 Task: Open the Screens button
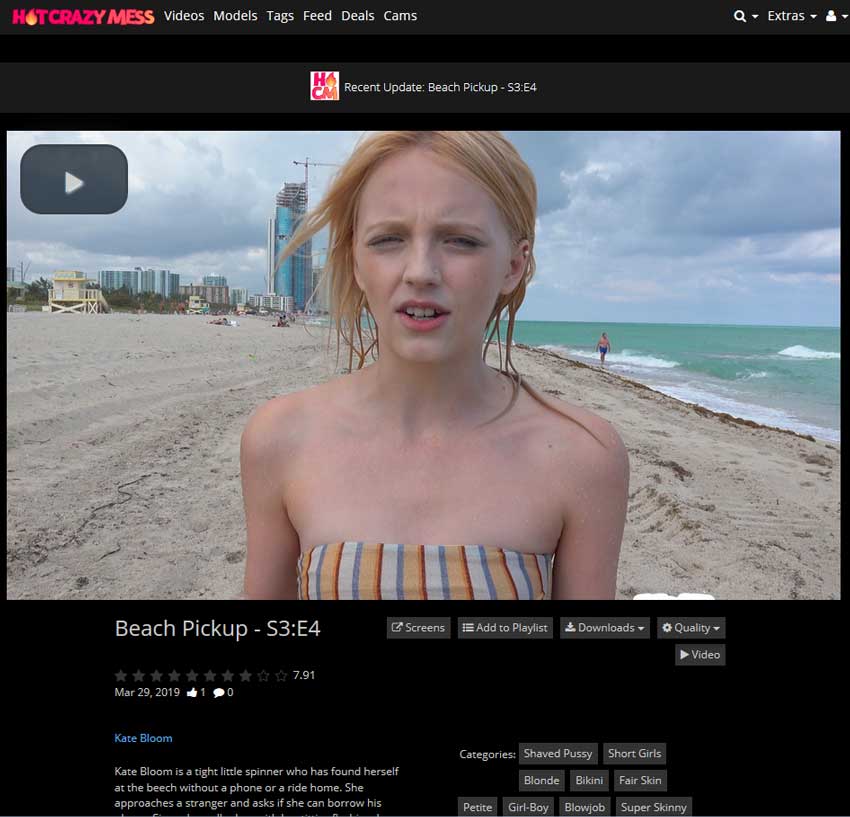(x=418, y=628)
